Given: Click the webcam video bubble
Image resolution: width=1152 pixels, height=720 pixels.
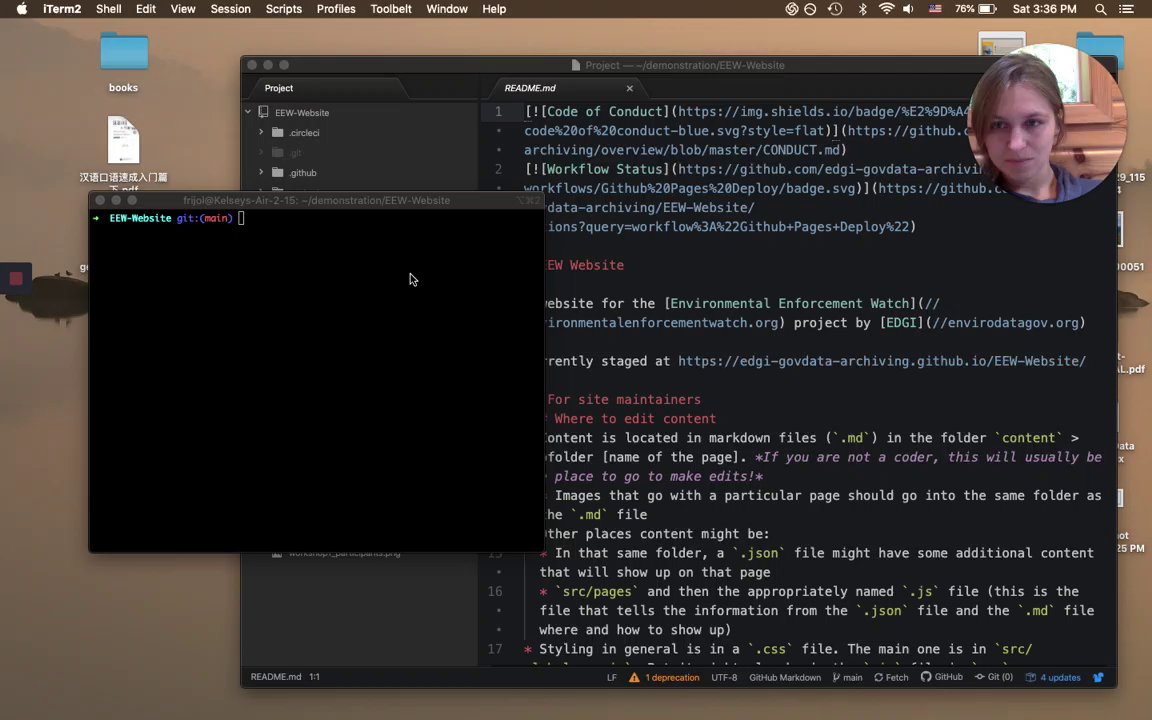Looking at the screenshot, I should (1048, 123).
